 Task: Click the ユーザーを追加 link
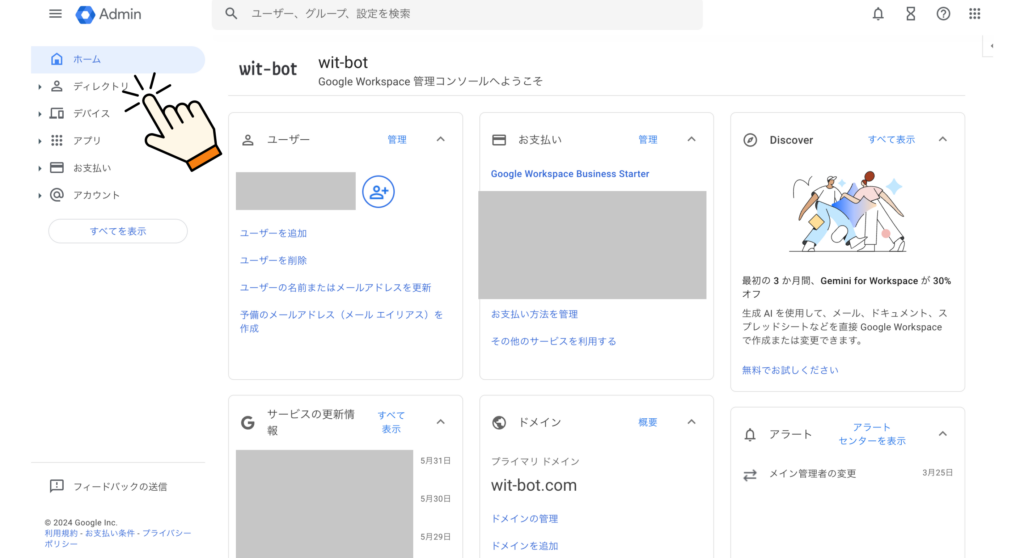[273, 233]
